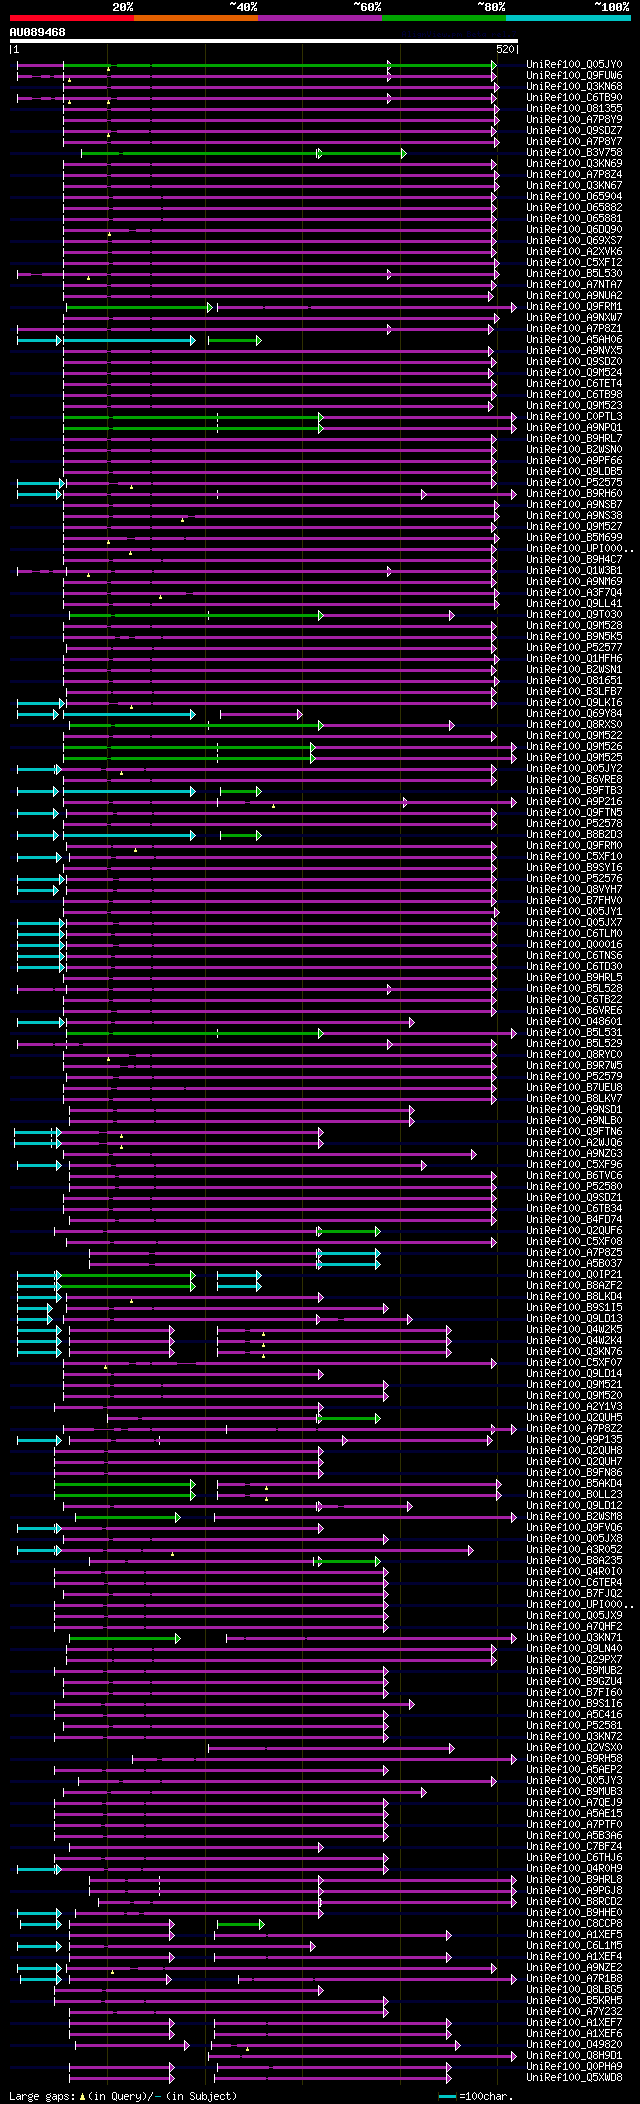Open hit UniRef100_Q9FUW6
640x2104 pixels.
point(574,76)
